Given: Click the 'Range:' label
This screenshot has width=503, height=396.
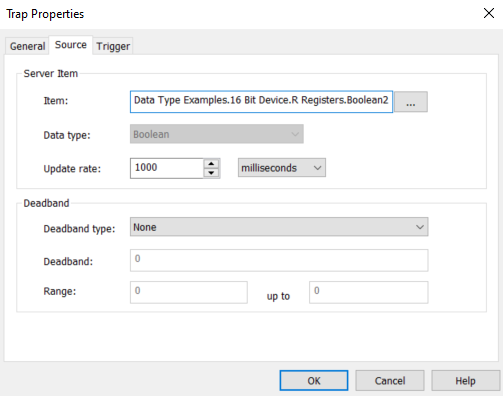Looking at the screenshot, I should tap(60, 291).
